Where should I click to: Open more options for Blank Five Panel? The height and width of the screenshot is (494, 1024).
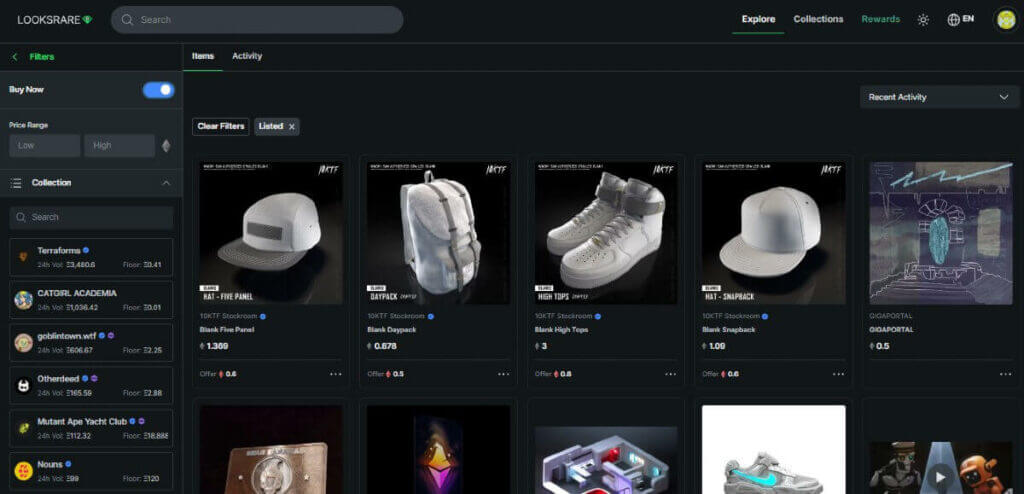pos(336,374)
